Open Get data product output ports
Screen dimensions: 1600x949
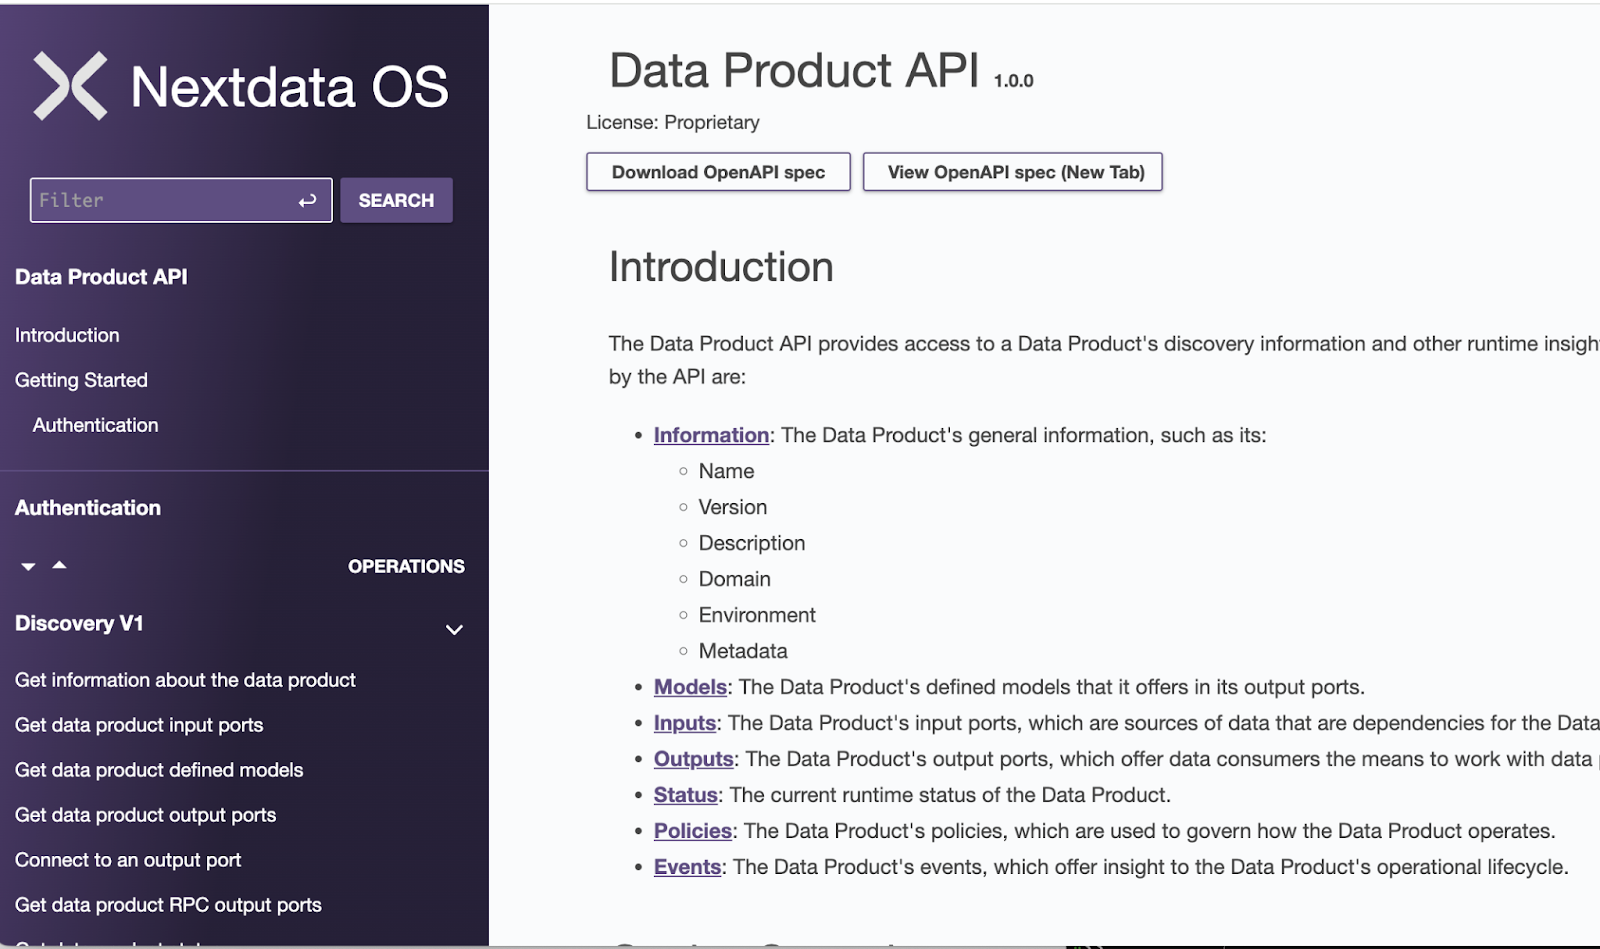click(145, 815)
